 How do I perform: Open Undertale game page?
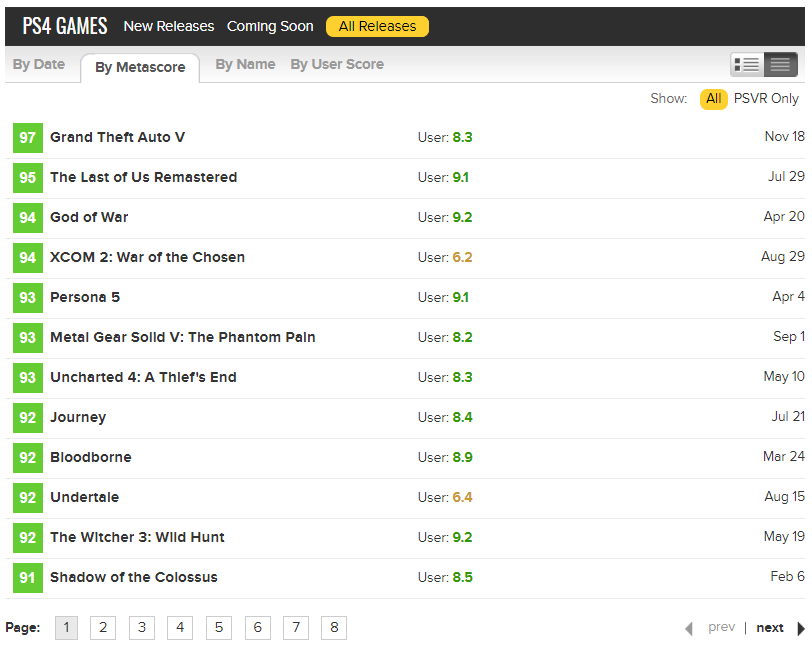[x=84, y=497]
